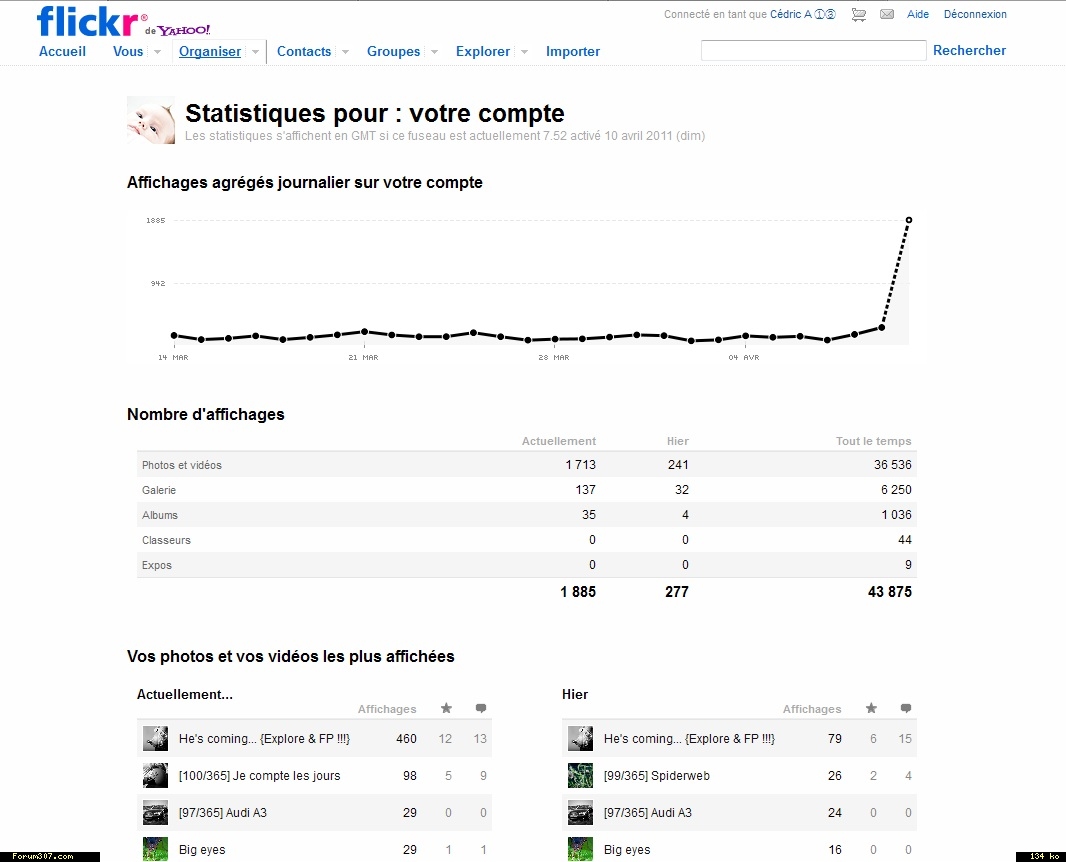Expand the Explorer dropdown arrow
1066x862 pixels.
524,52
